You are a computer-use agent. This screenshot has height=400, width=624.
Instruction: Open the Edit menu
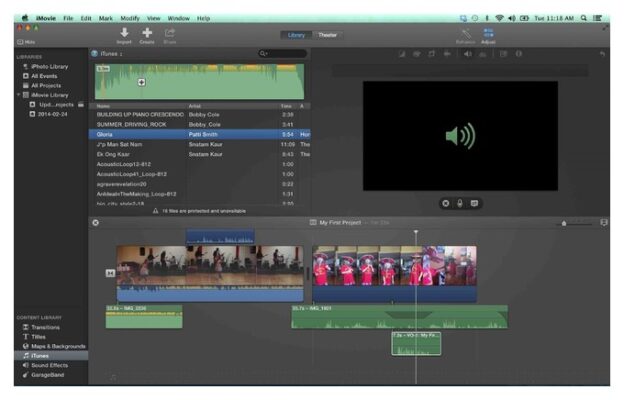(86, 18)
